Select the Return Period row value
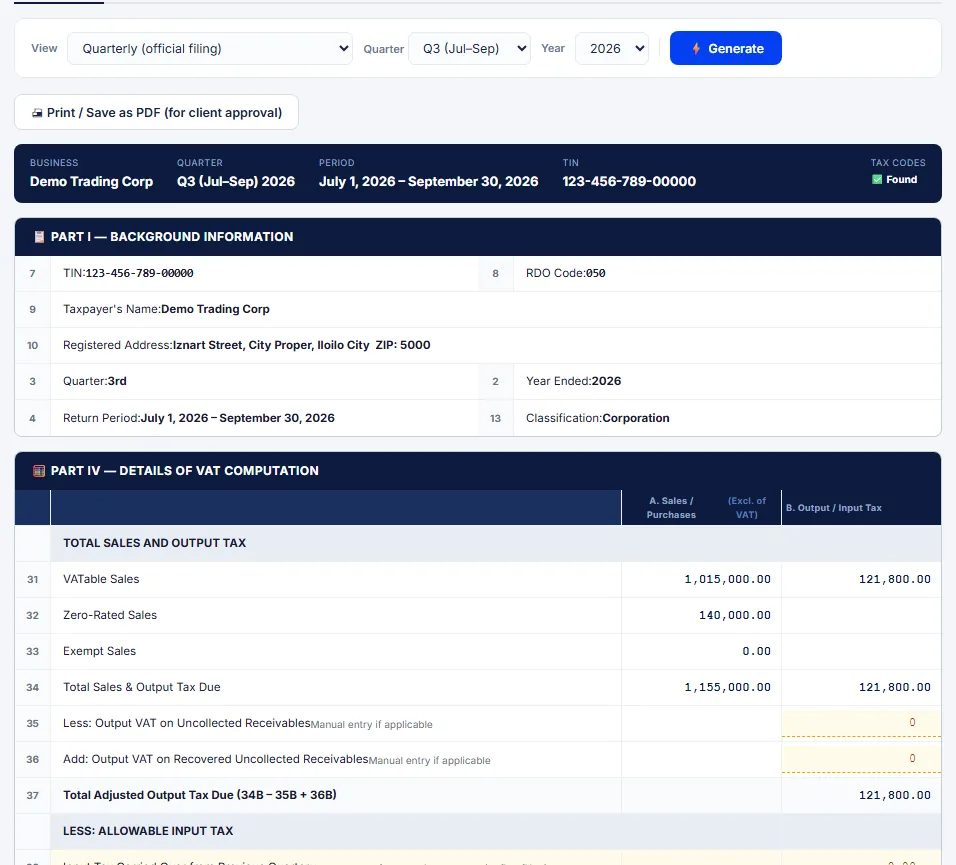The width and height of the screenshot is (956, 865). tap(238, 418)
